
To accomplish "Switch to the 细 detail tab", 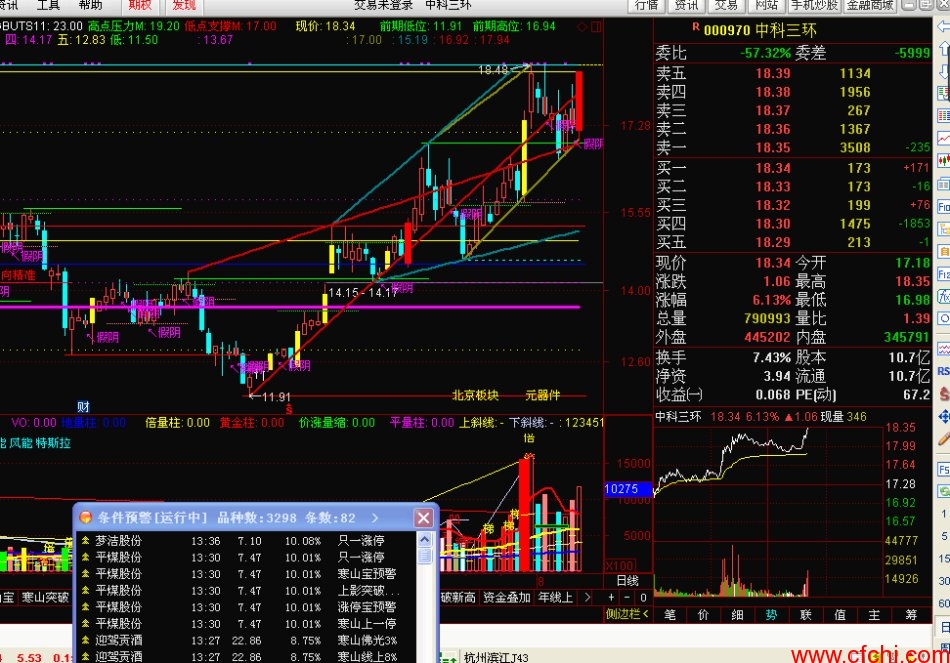I will point(737,615).
